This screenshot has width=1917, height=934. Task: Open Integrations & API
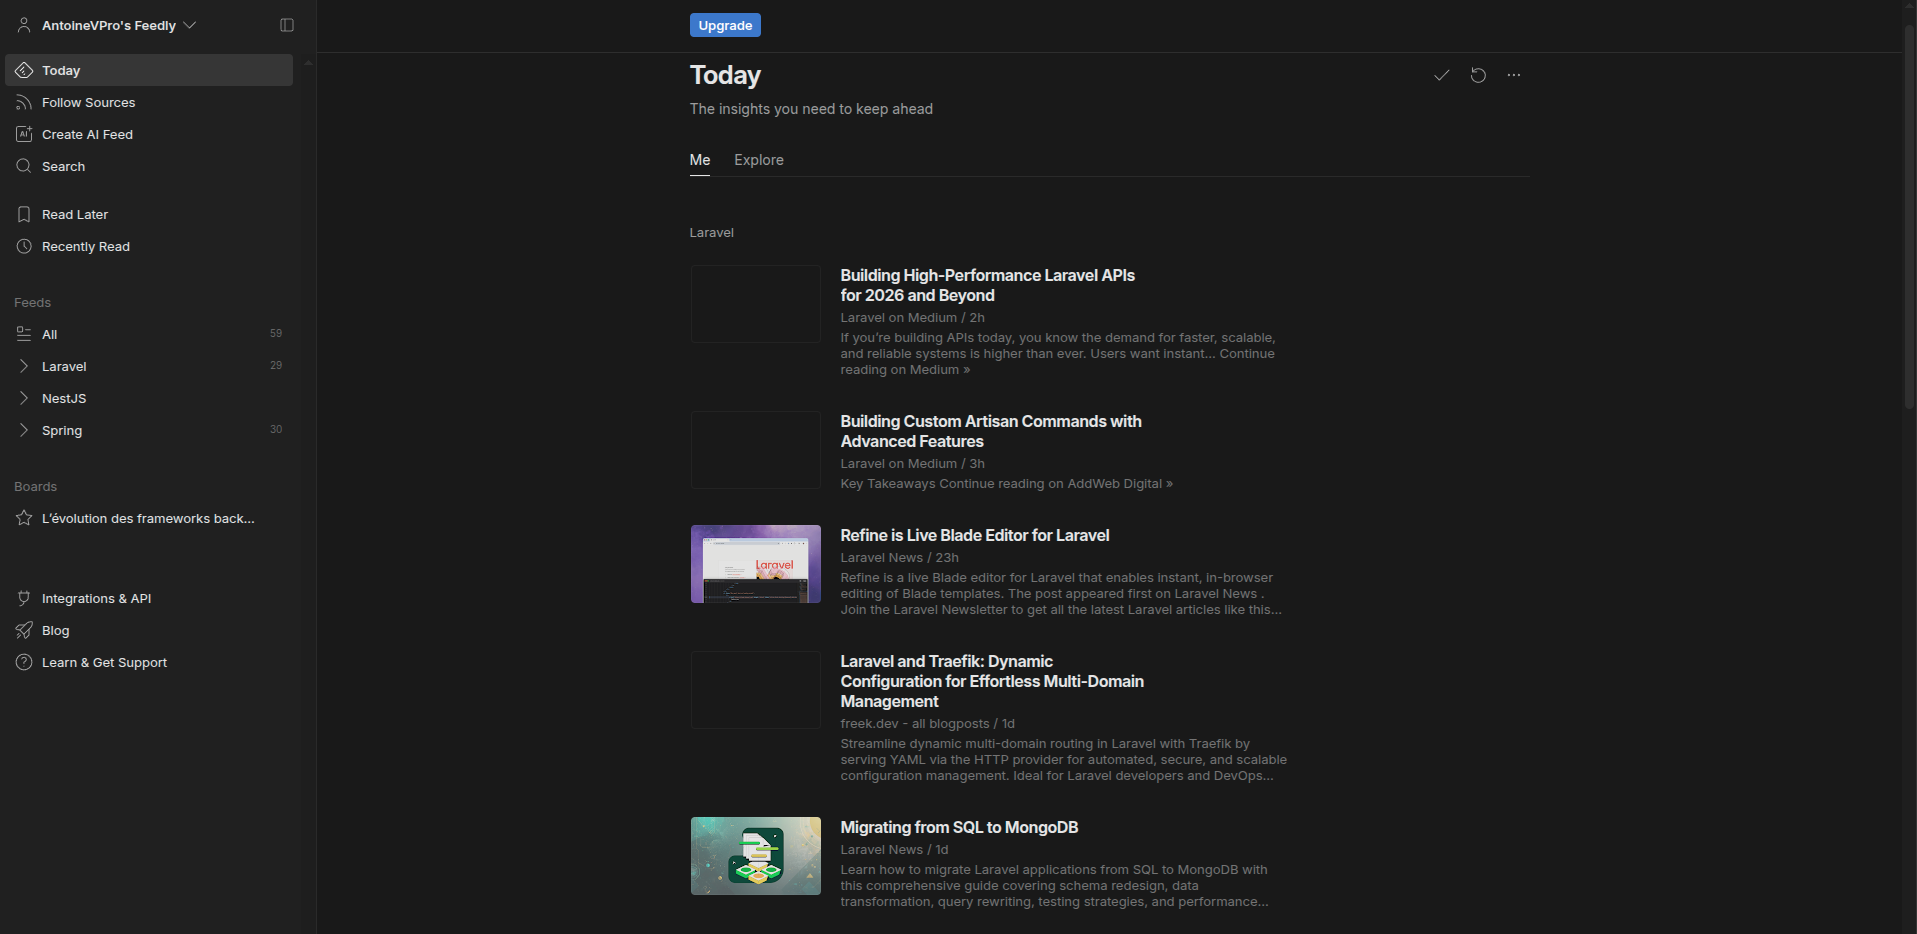(96, 598)
